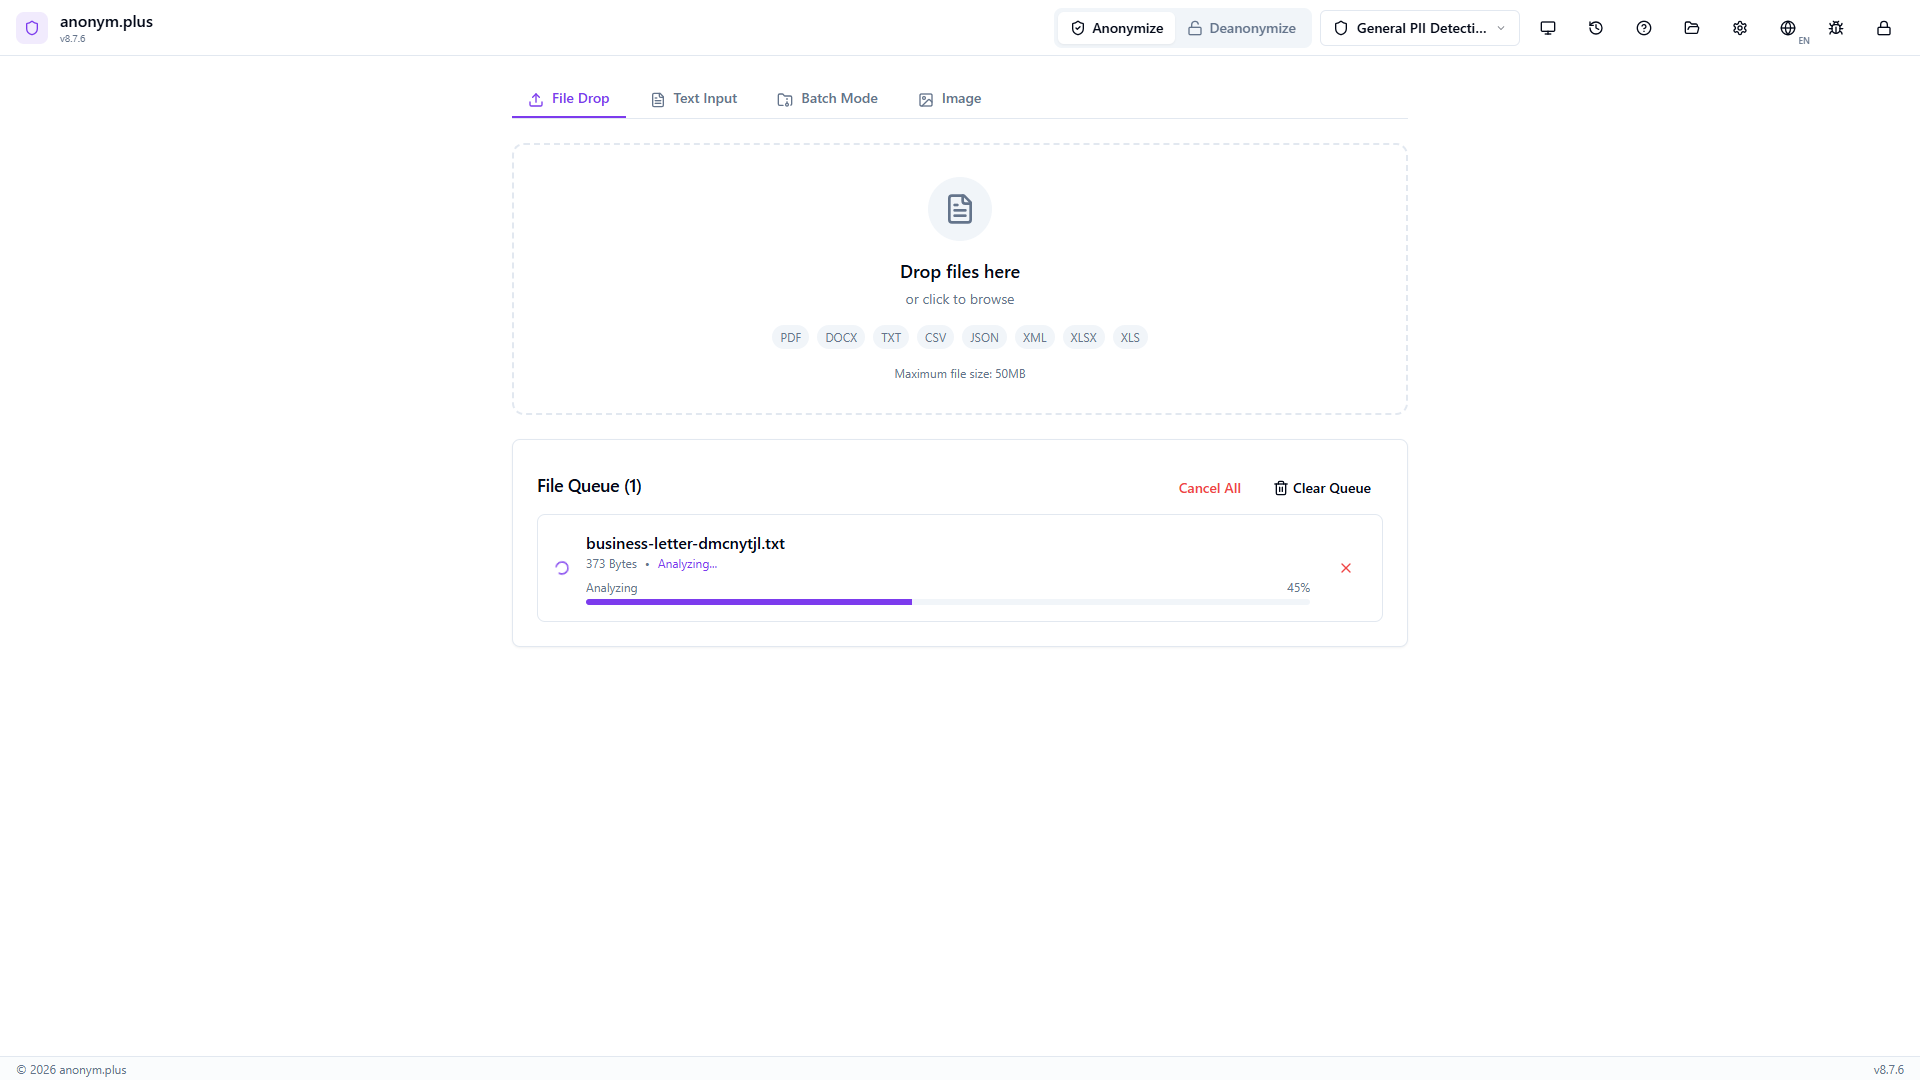The width and height of the screenshot is (1920, 1080).
Task: Switch to the Text Input tab
Action: (693, 98)
